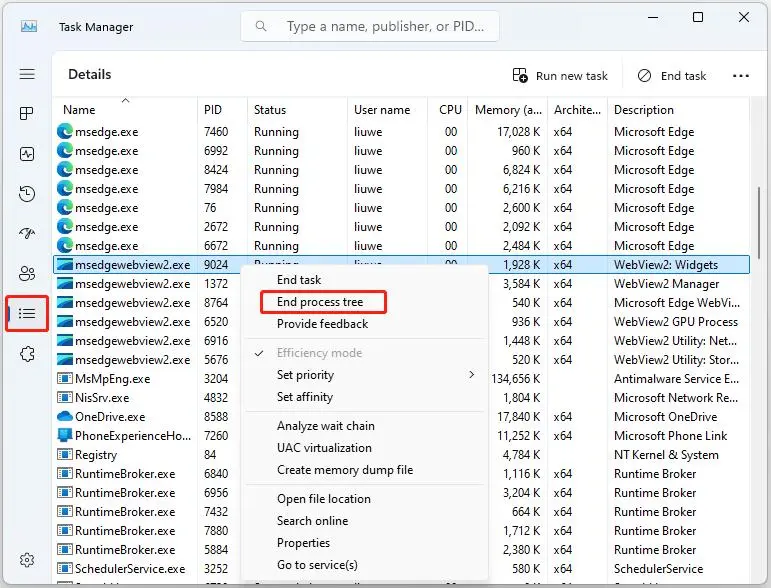Click the PID 3252 cell
Viewport: 771px width, 588px height.
click(216, 569)
